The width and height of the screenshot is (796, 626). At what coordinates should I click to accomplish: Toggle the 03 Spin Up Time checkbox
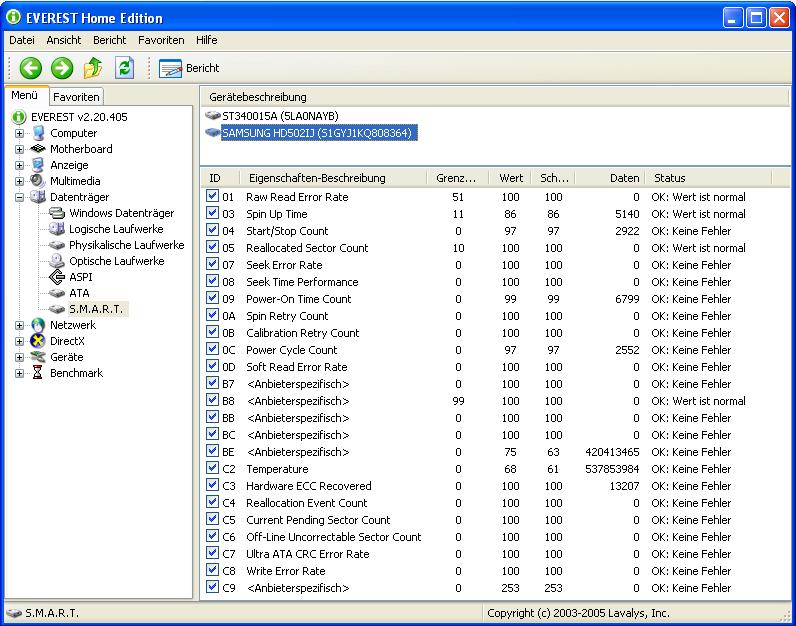point(213,213)
